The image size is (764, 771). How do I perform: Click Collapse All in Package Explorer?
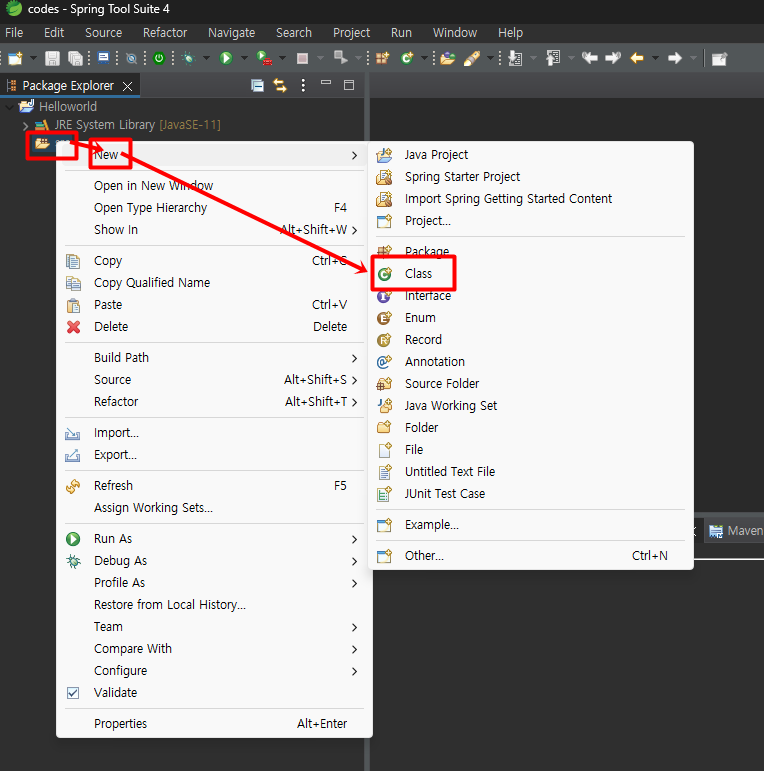click(257, 86)
